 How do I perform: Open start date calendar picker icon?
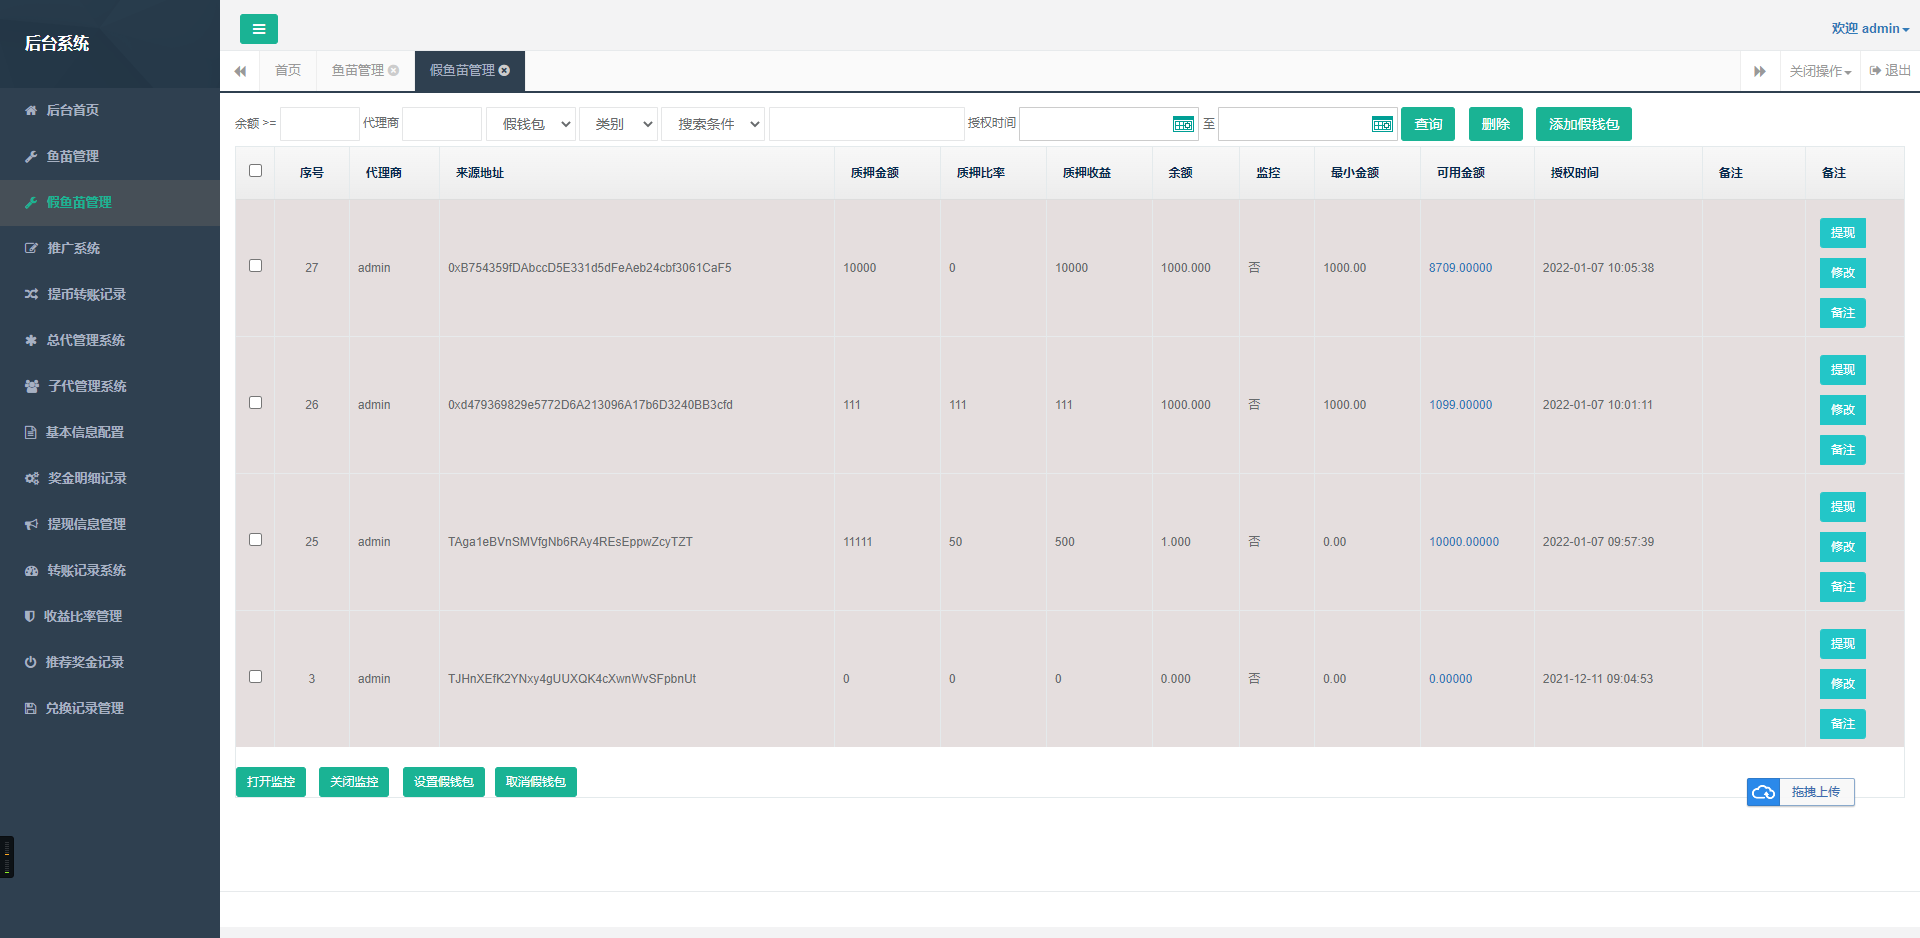pyautogui.click(x=1183, y=124)
